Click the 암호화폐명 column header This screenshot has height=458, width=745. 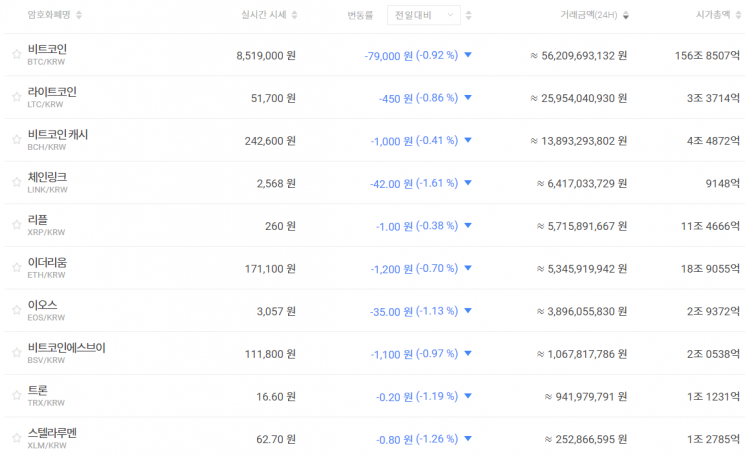[49, 15]
